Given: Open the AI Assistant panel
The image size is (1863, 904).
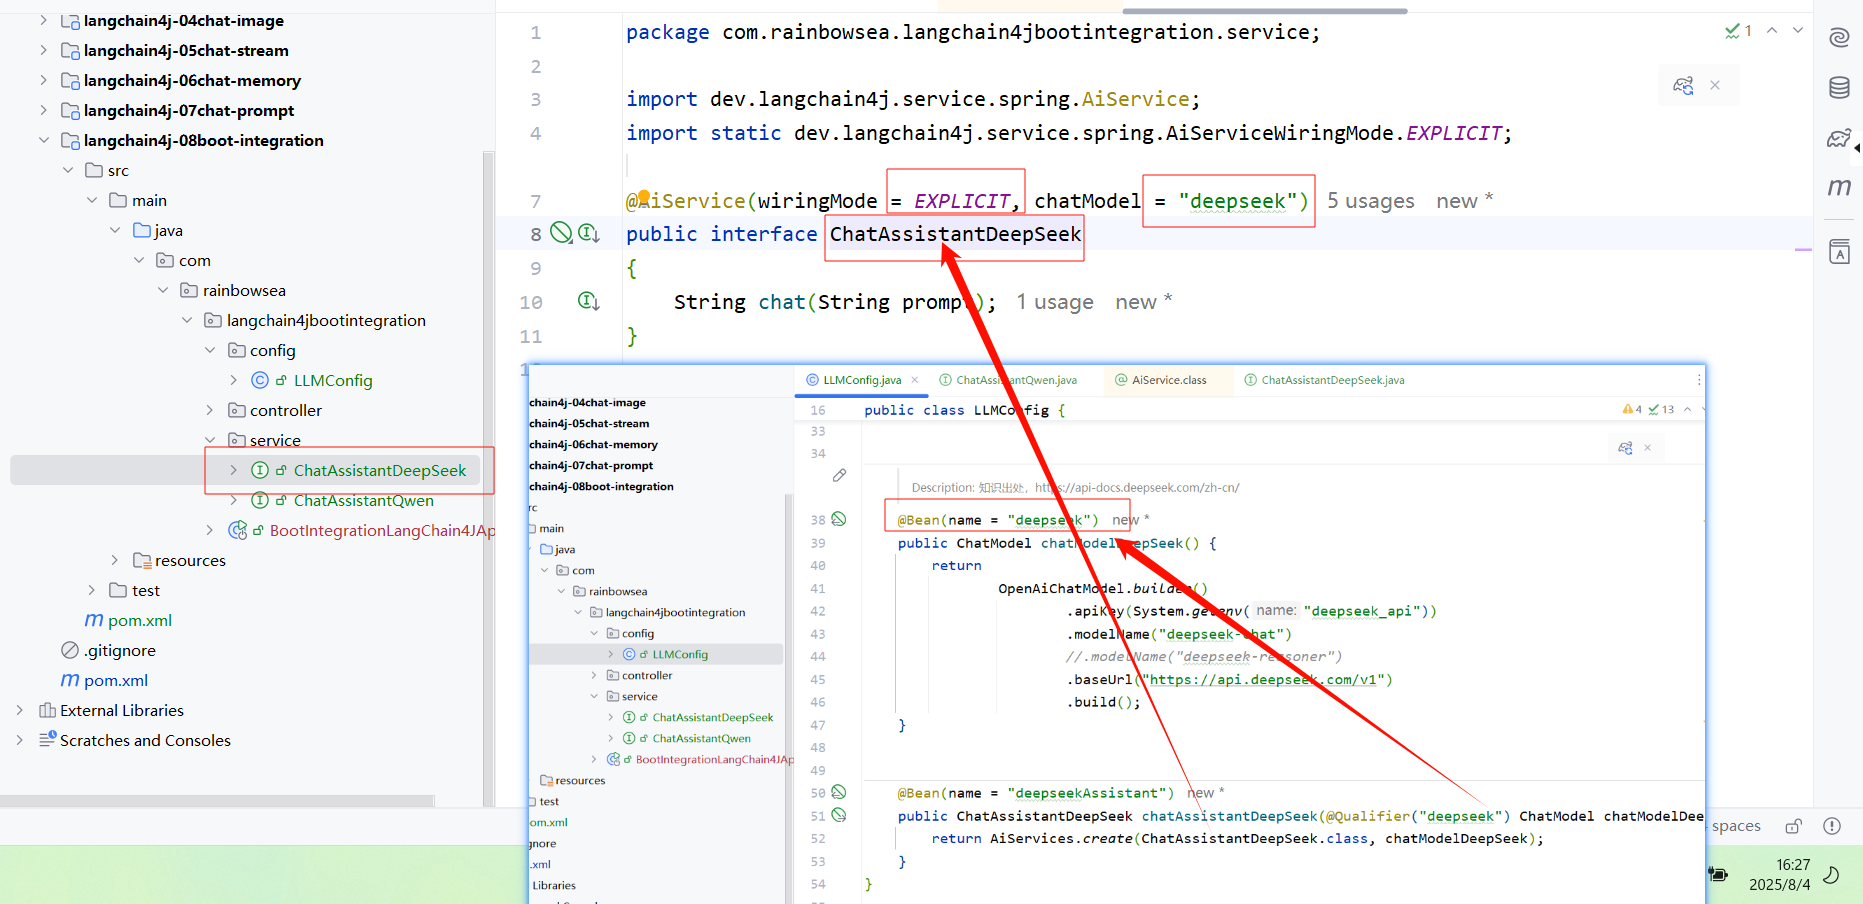Looking at the screenshot, I should [1839, 37].
